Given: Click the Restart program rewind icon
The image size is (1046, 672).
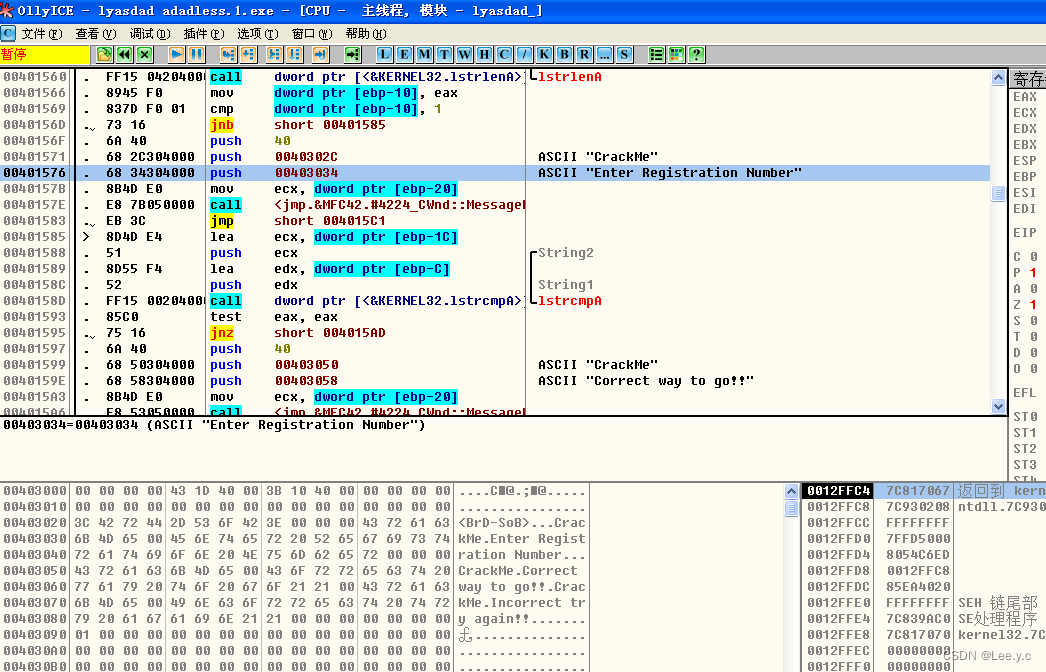Looking at the screenshot, I should pos(124,55).
